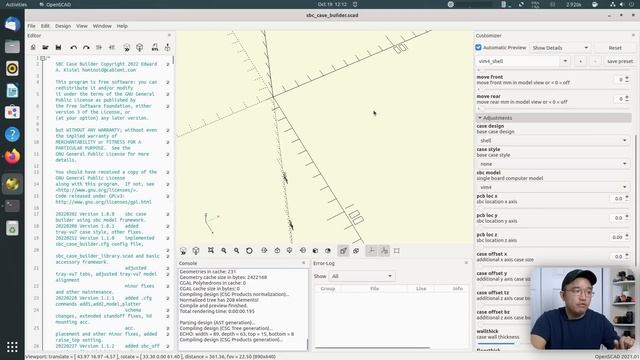Click the Reset button in Customizer
This screenshot has width=640, height=360.
tap(615, 48)
